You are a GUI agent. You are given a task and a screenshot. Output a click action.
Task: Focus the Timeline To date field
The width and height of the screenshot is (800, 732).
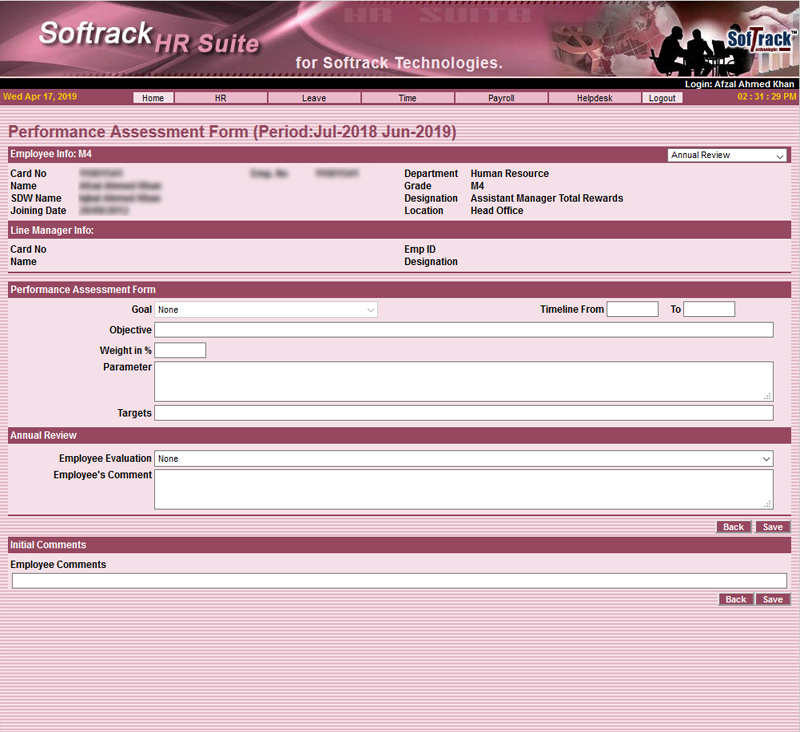tap(709, 310)
